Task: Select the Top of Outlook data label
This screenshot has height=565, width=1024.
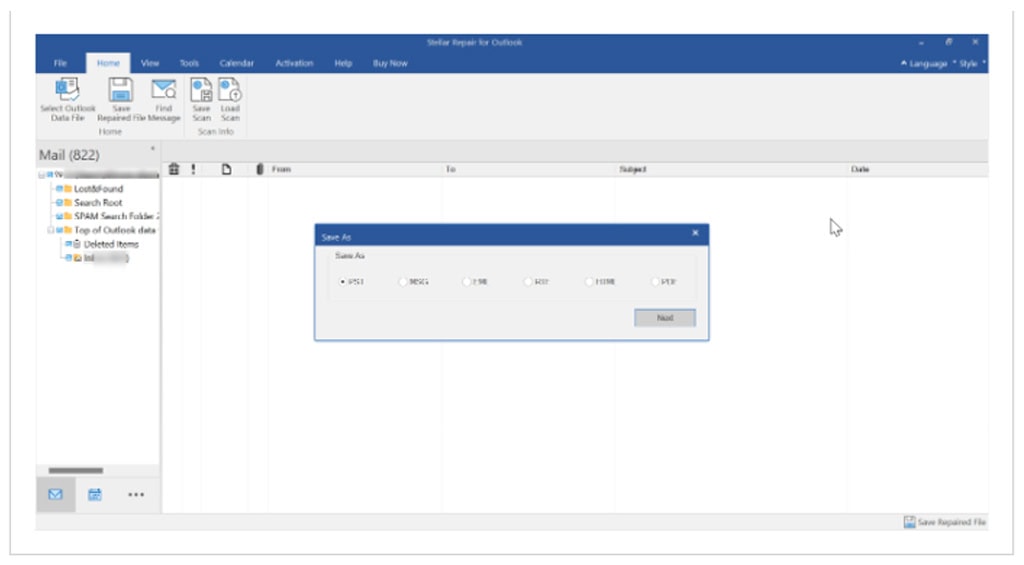Action: click(115, 230)
